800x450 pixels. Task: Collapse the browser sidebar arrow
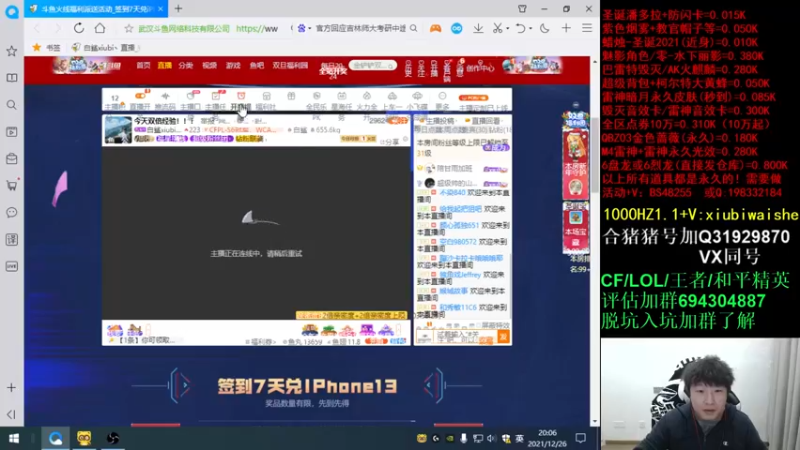(x=11, y=414)
